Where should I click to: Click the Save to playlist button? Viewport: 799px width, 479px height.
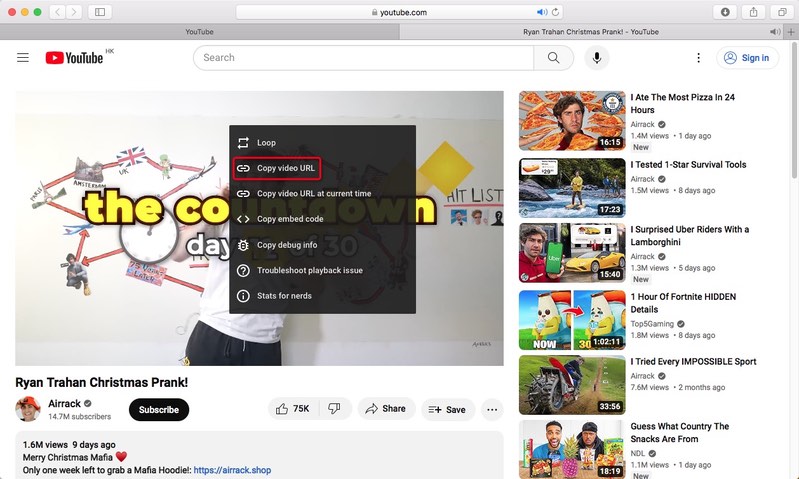click(447, 409)
